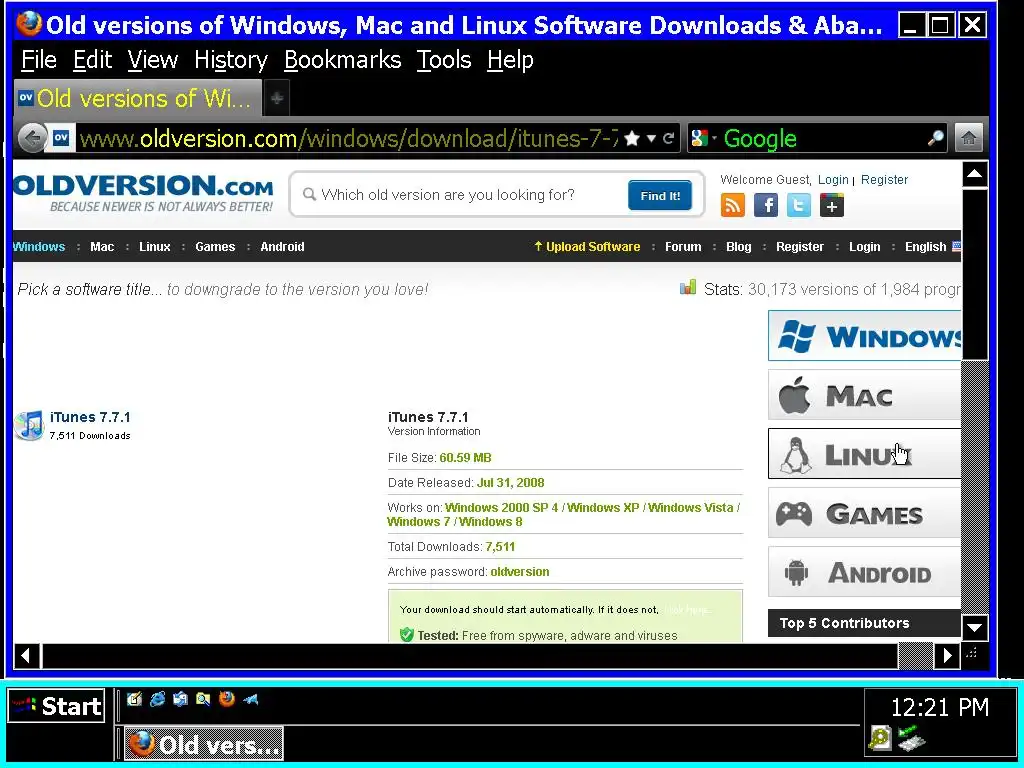
Task: Click the Stats bar chart icon
Action: point(688,287)
